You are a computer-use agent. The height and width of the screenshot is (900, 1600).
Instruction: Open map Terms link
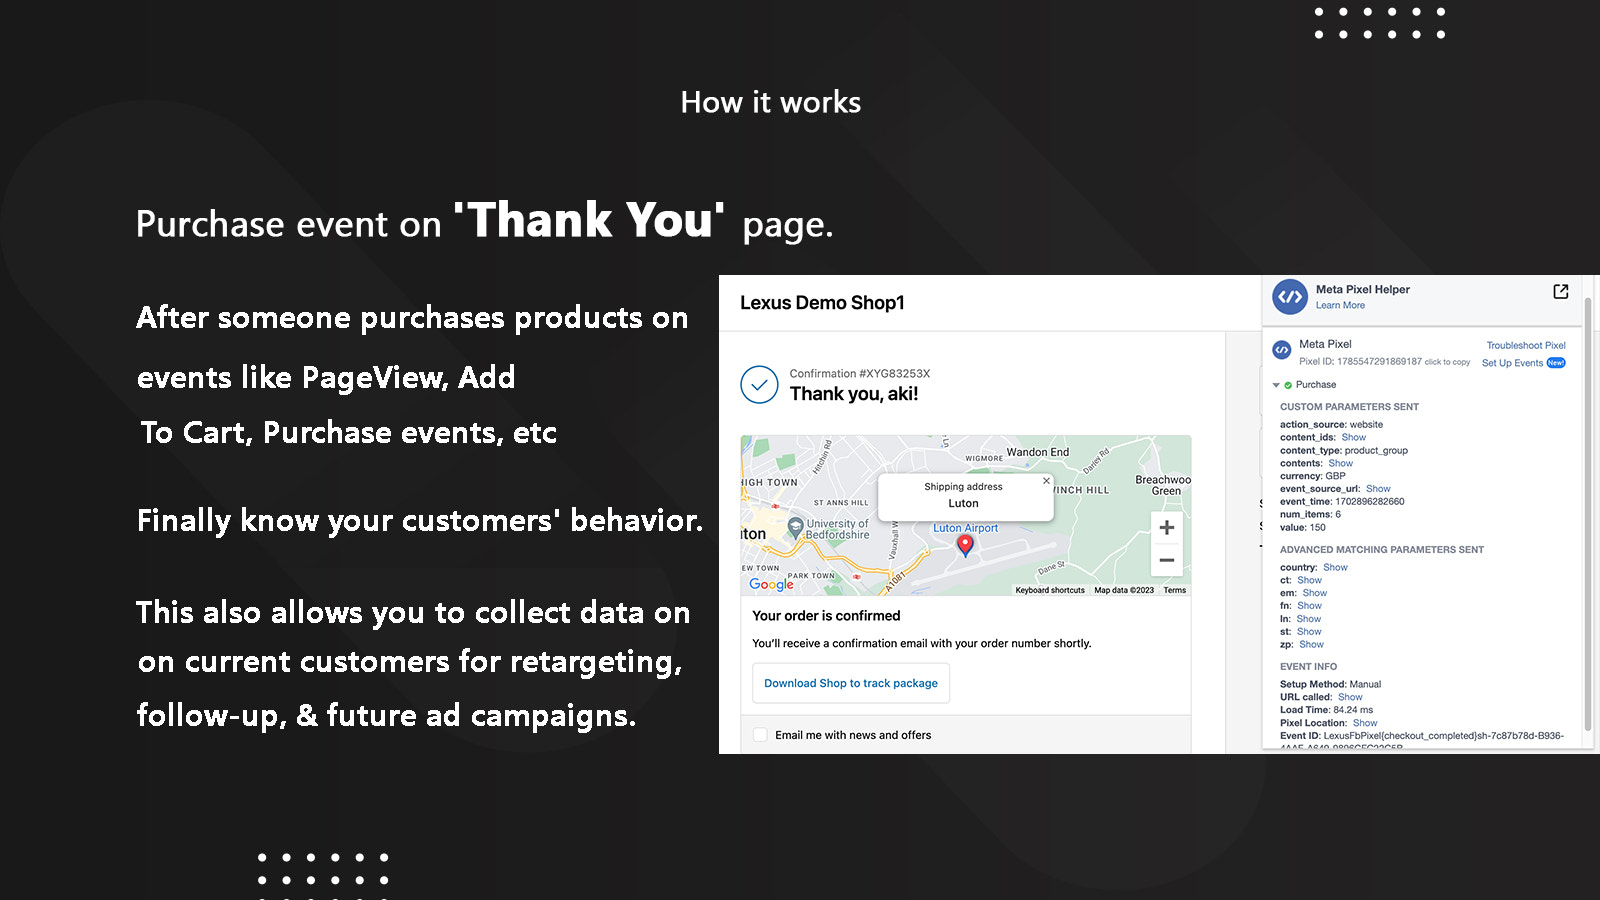coord(1174,590)
